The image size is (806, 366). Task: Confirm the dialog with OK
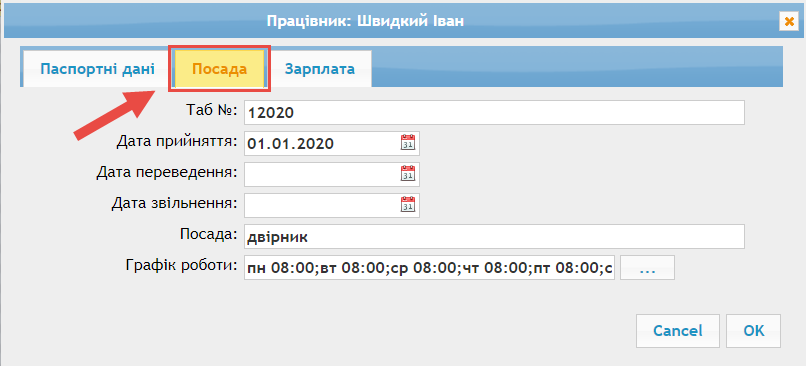pyautogui.click(x=754, y=331)
